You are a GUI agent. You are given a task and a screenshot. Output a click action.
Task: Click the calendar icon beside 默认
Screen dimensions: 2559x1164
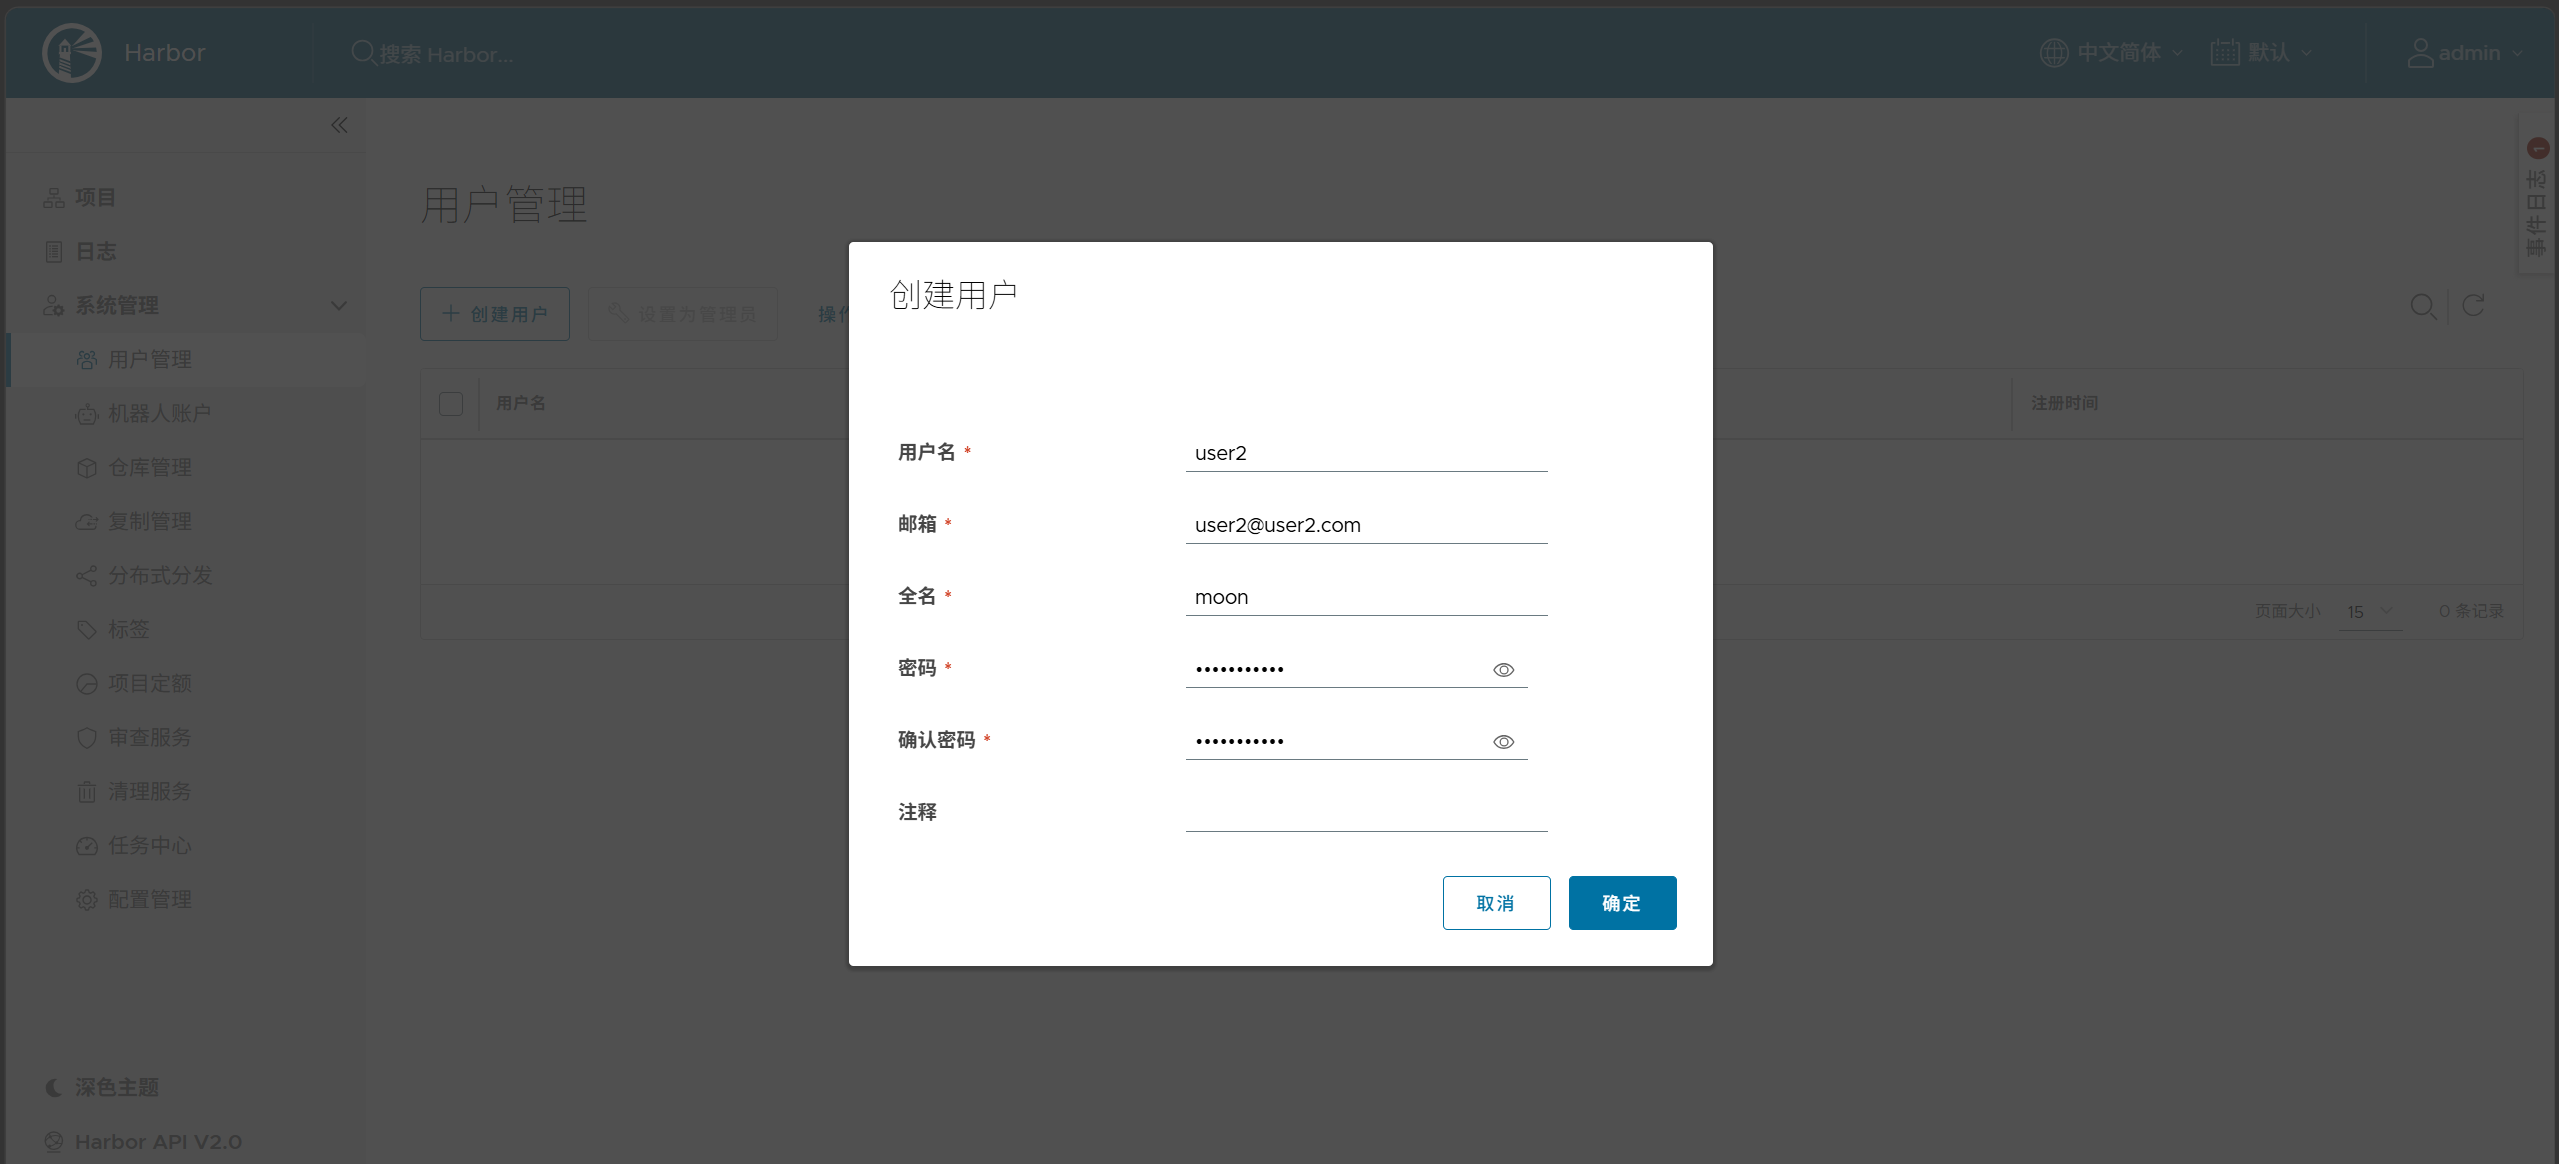pyautogui.click(x=2224, y=52)
